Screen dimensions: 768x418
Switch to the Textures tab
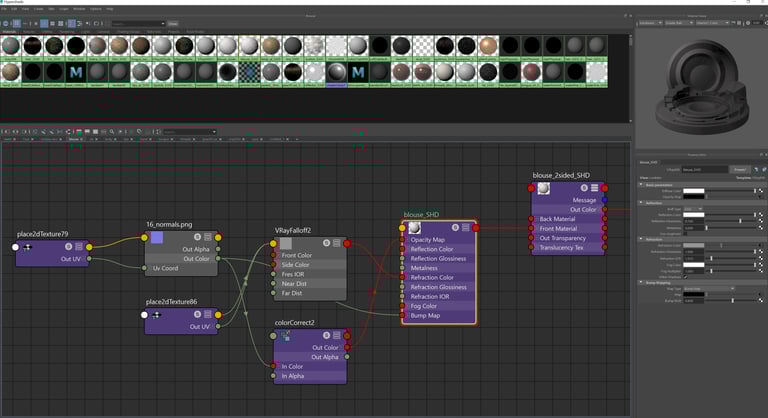(x=28, y=32)
